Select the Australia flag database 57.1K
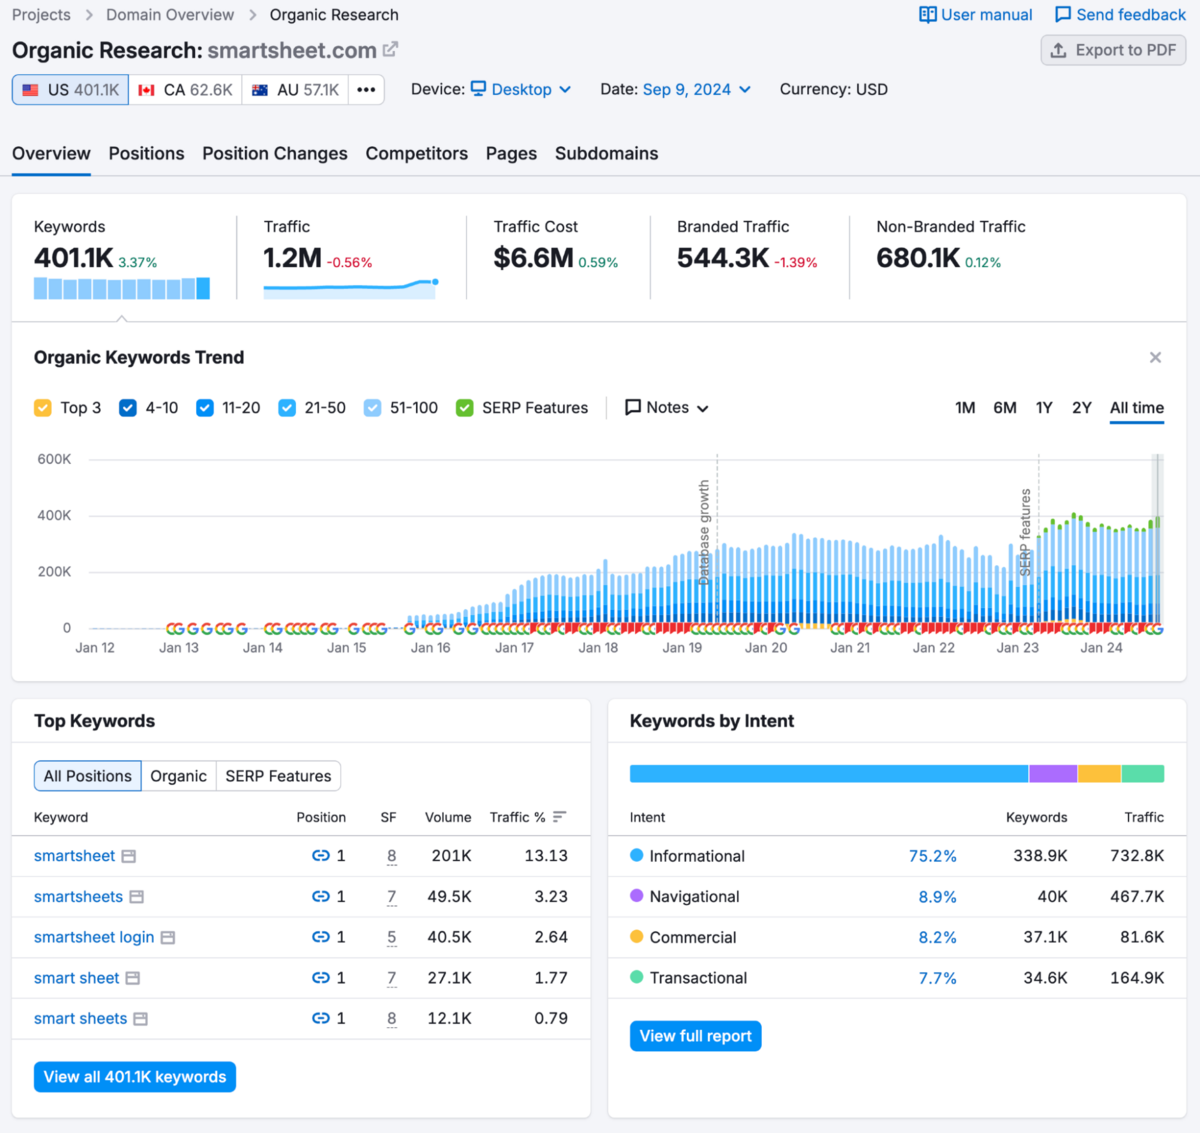The width and height of the screenshot is (1200, 1133). coord(295,90)
